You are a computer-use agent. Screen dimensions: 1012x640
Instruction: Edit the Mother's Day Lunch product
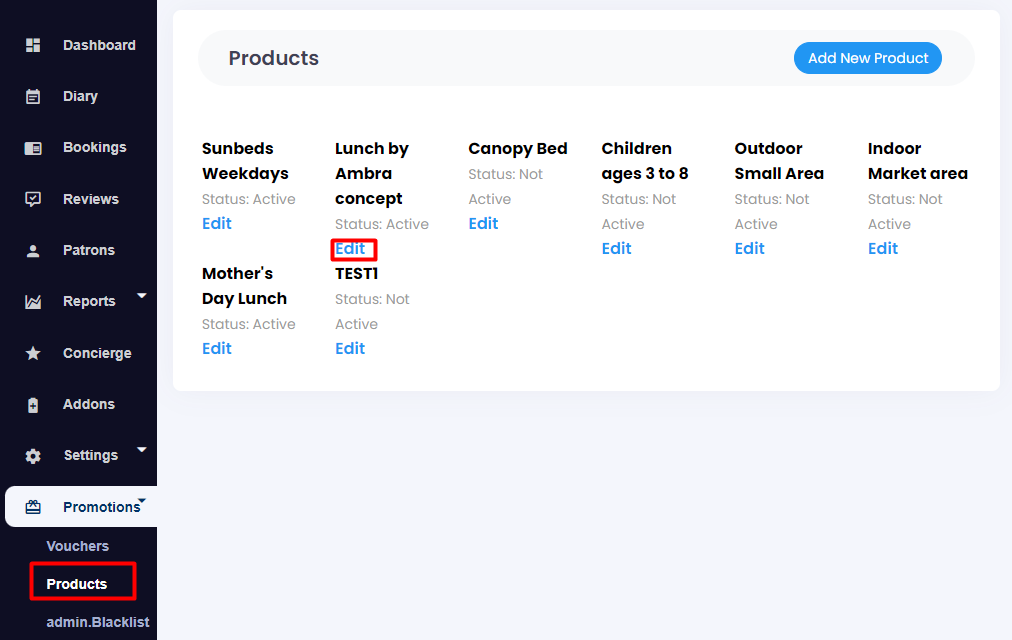(x=217, y=348)
